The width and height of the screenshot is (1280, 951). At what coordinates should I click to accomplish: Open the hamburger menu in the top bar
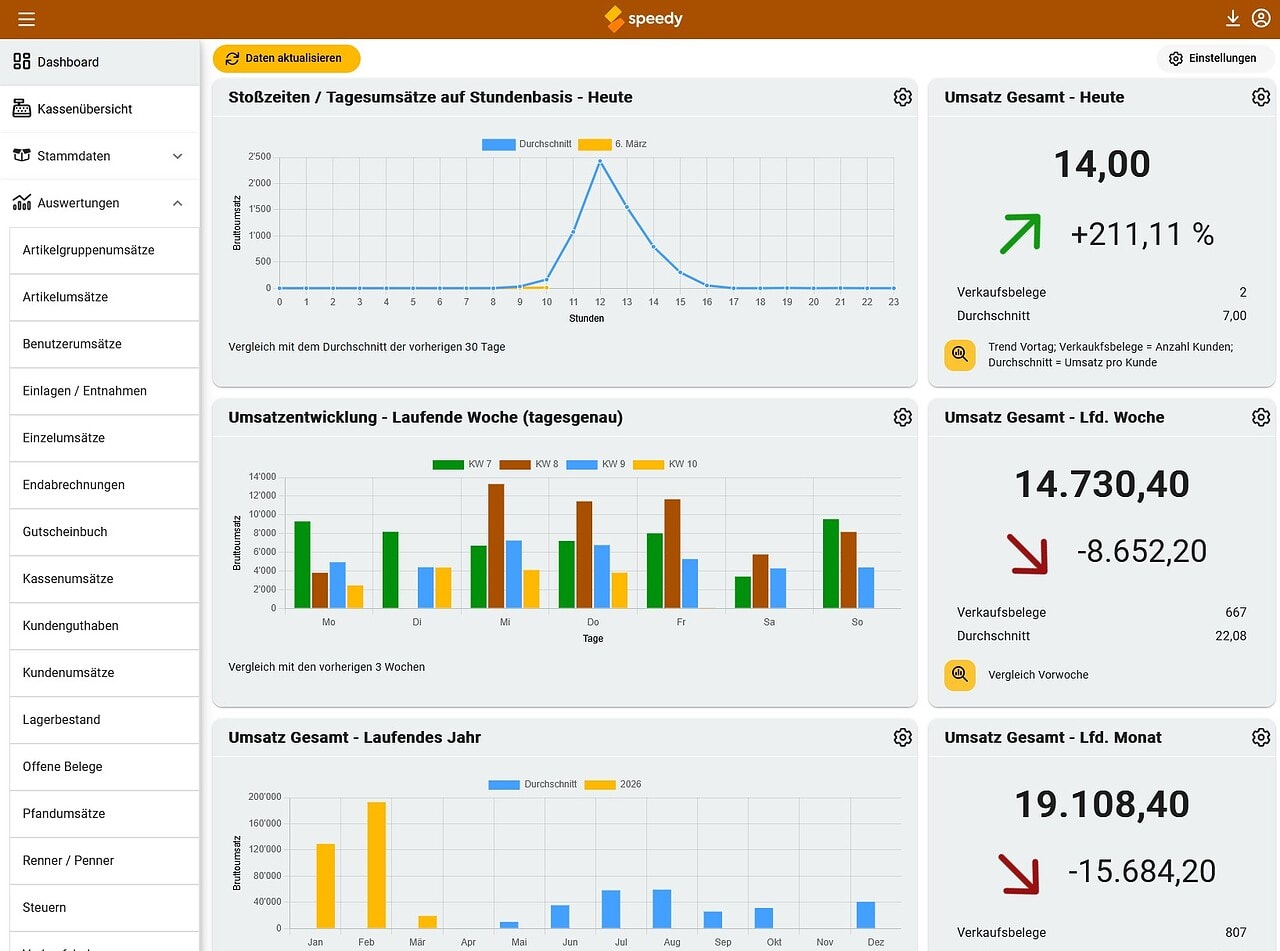click(26, 18)
